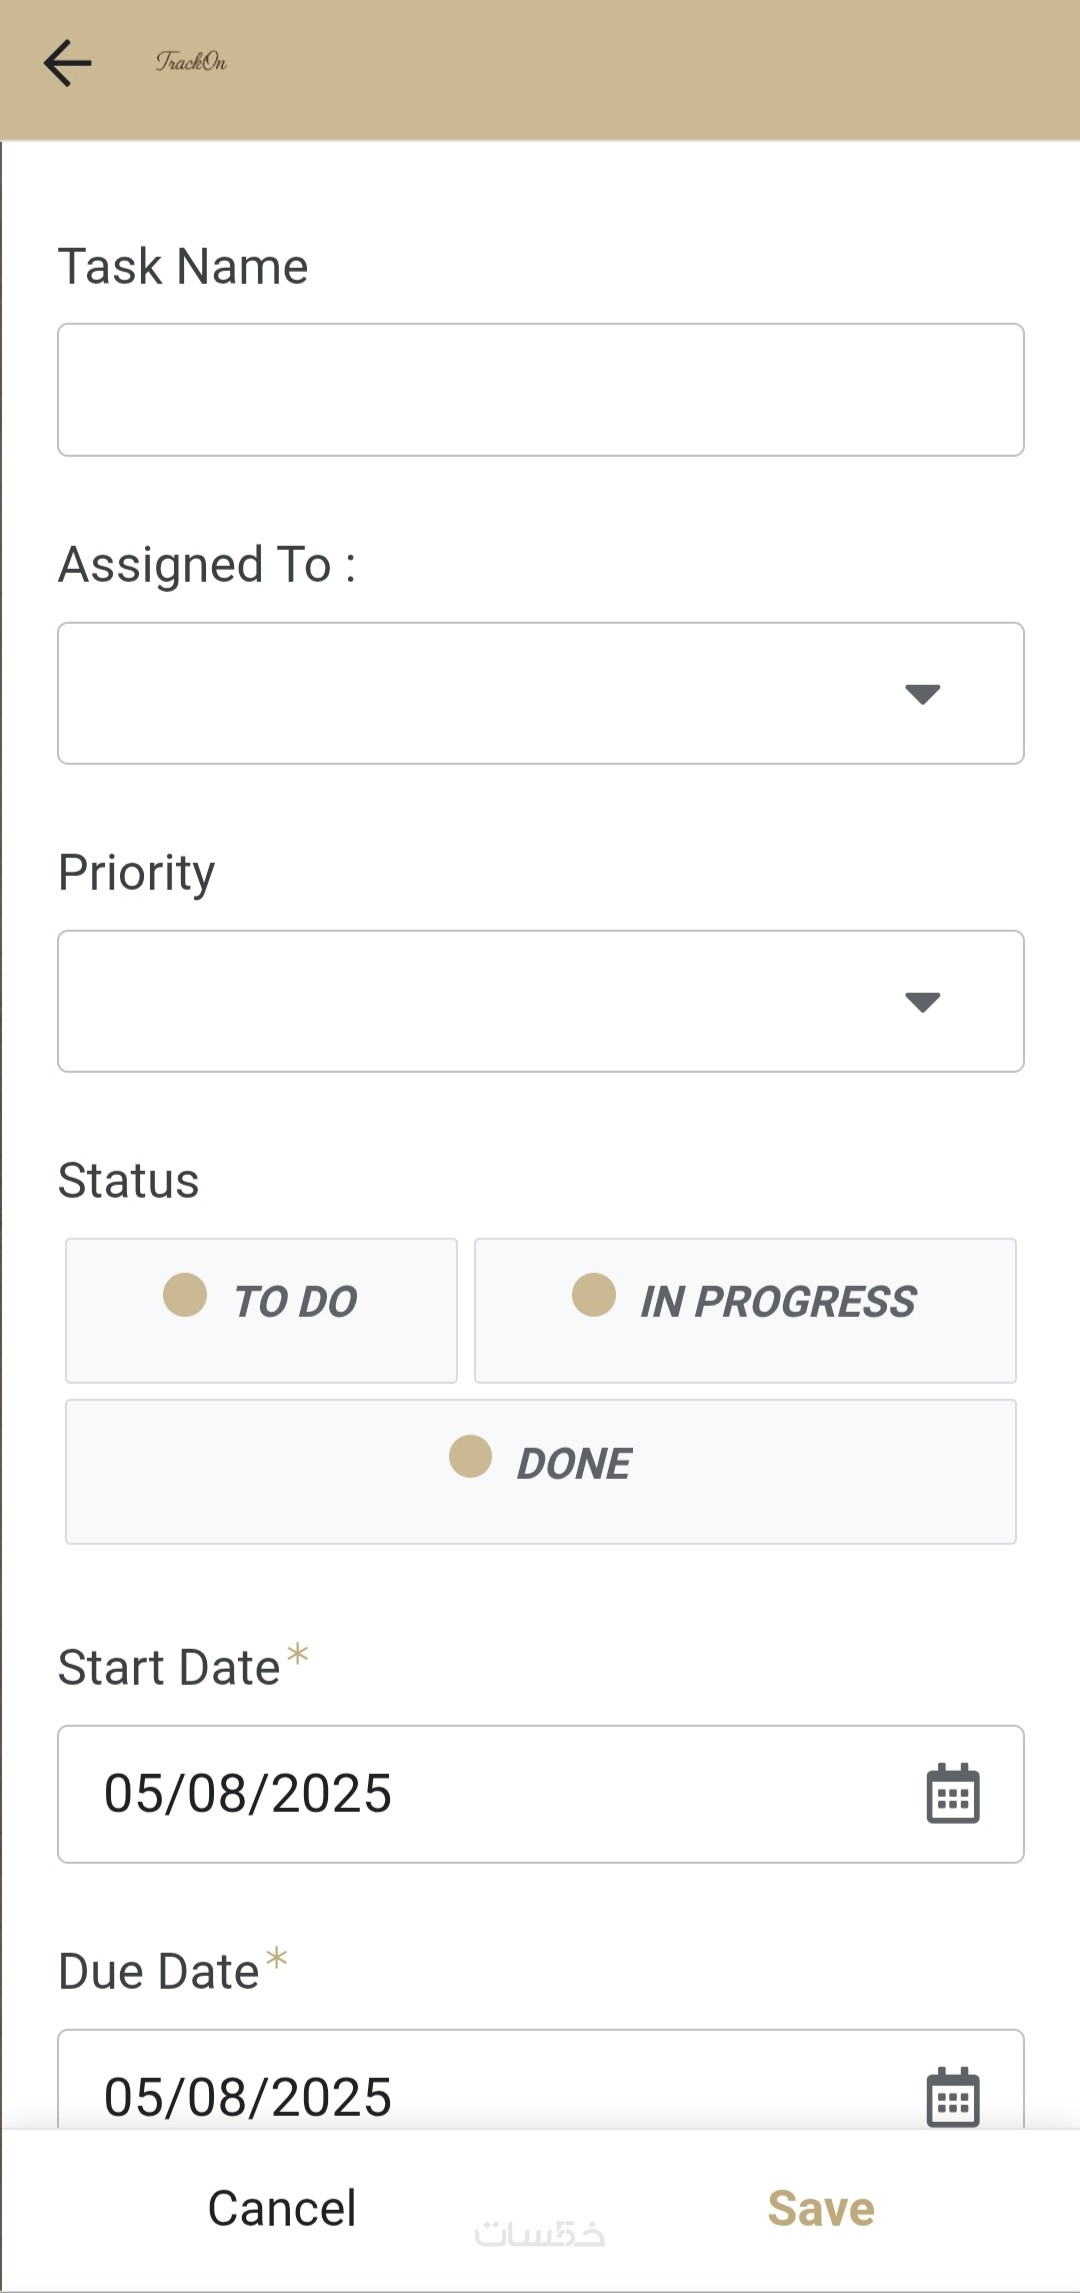Click the IN PROGRESS status circle
This screenshot has width=1080, height=2293.
(x=594, y=1295)
